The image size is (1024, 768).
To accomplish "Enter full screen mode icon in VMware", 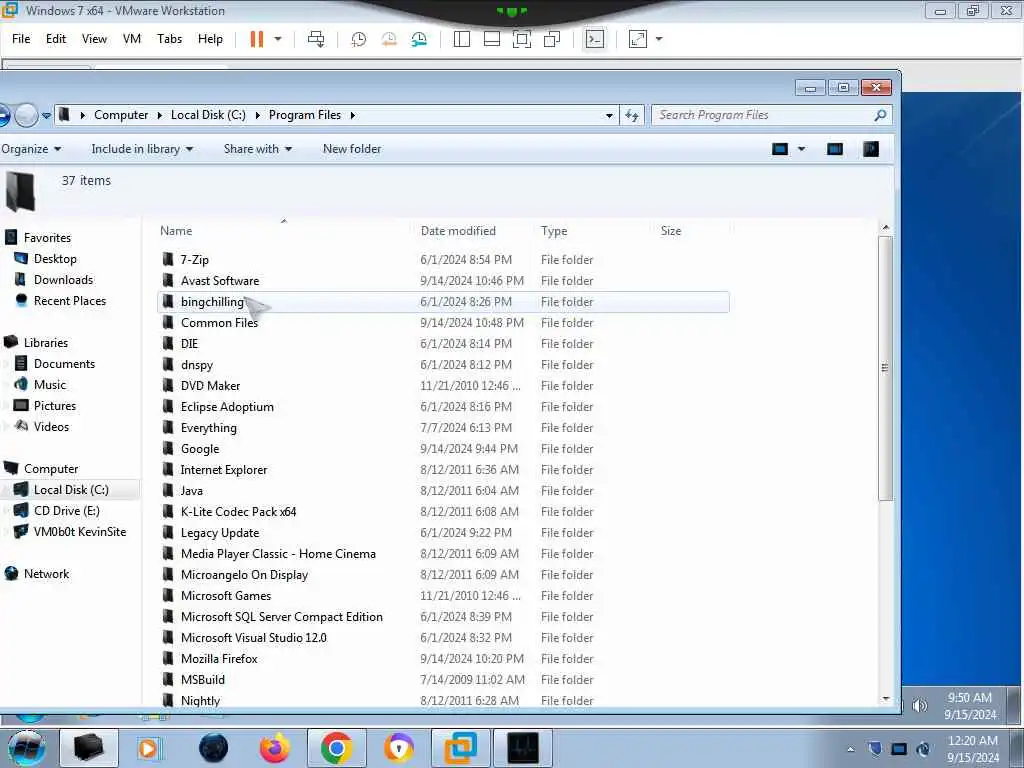I will pos(522,39).
